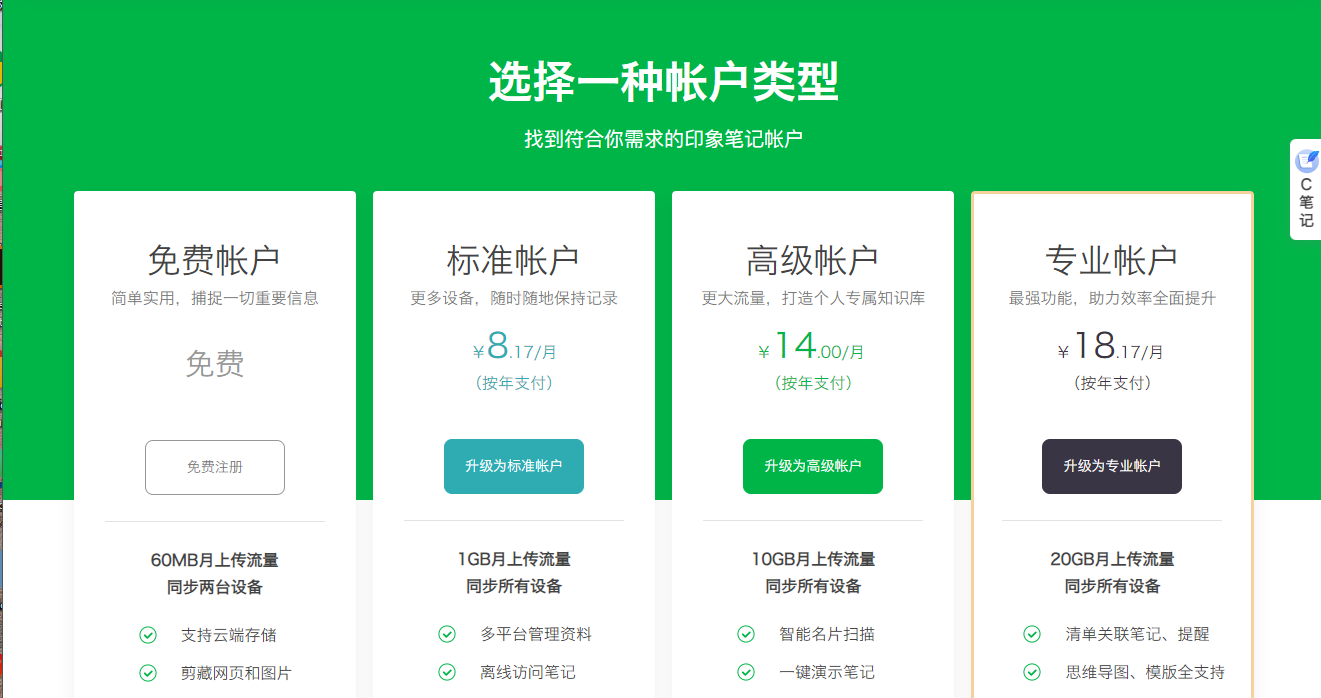The width and height of the screenshot is (1321, 698).
Task: Click checkmark icon beside 支持云端存储
Action: pyautogui.click(x=148, y=635)
